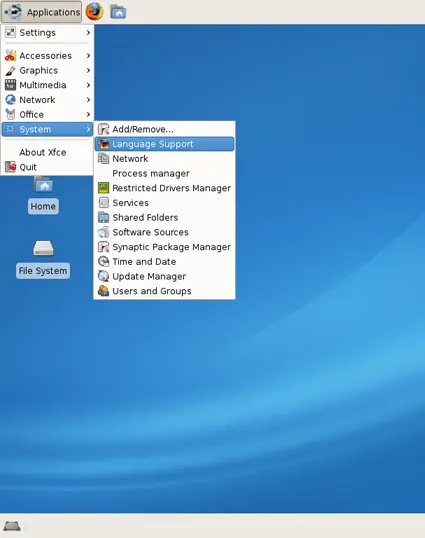This screenshot has height=538, width=425.
Task: Click the Software Sources icon
Action: [x=103, y=232]
